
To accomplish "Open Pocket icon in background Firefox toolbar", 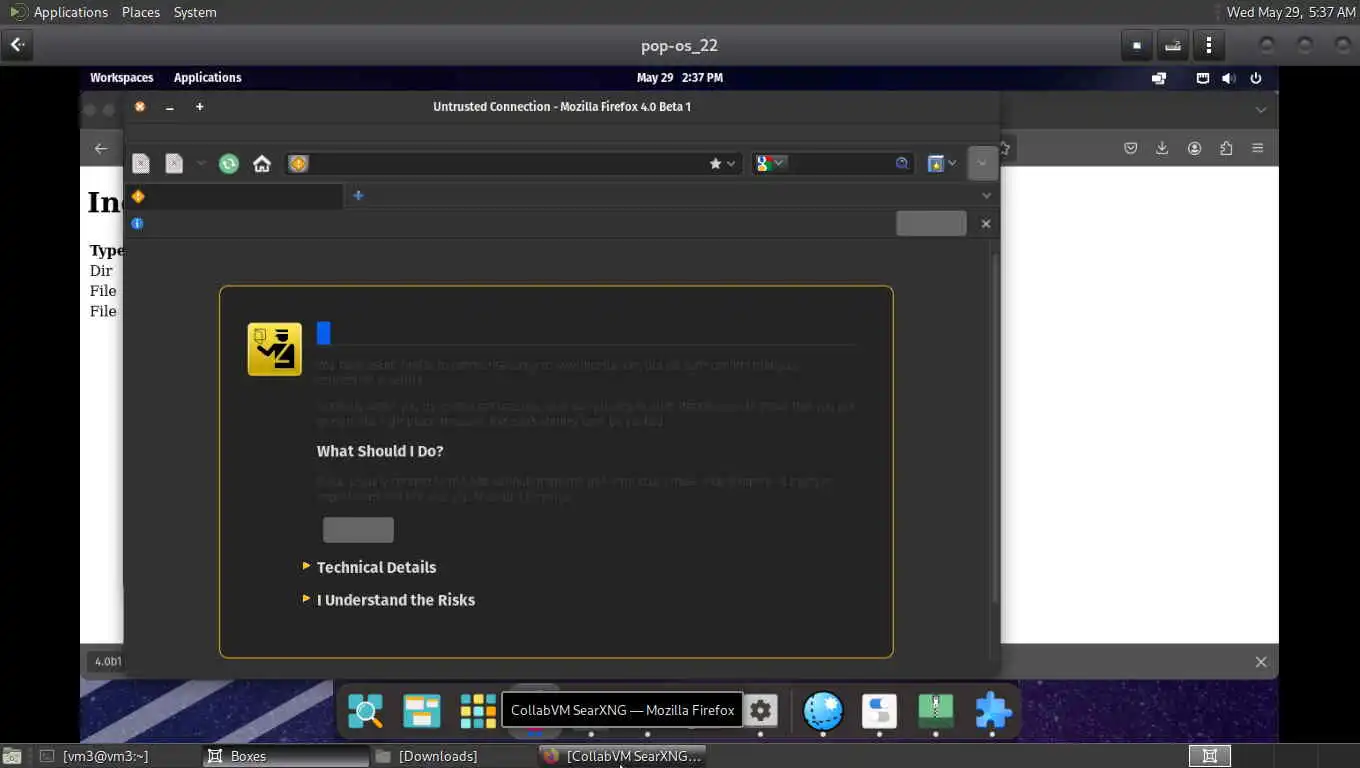I will pyautogui.click(x=1131, y=148).
